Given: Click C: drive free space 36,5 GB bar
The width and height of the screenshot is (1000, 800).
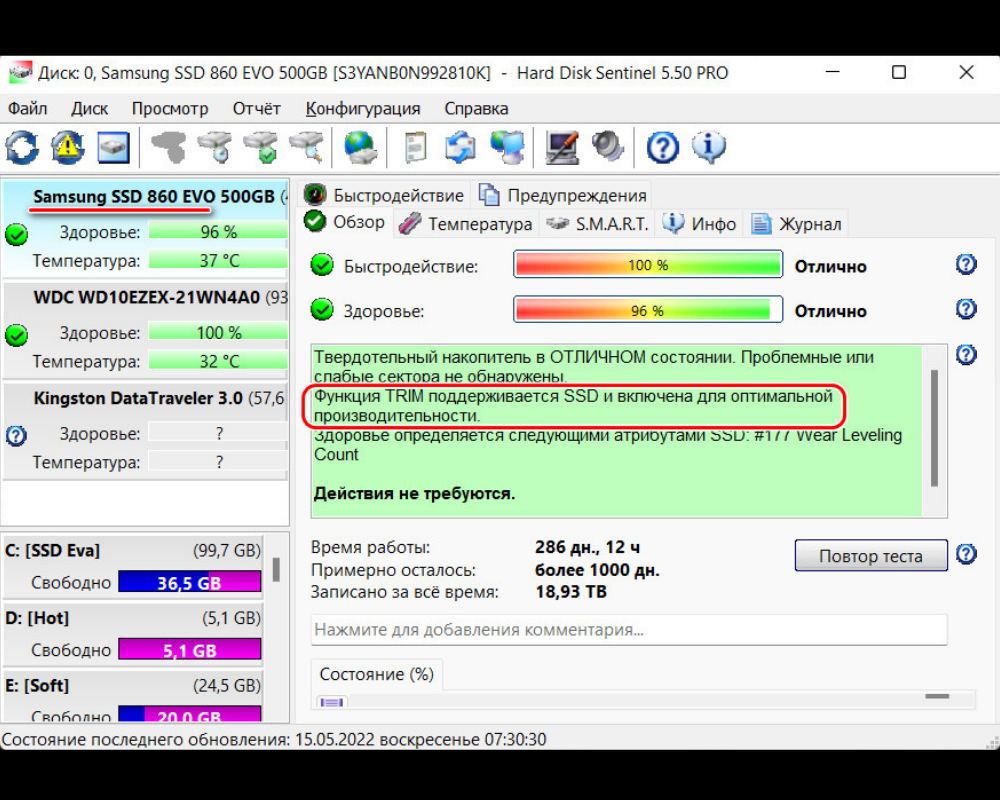Looking at the screenshot, I should 189,582.
